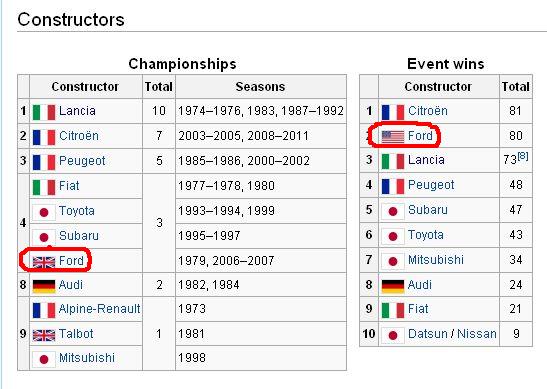
Task: Open the Citroën link in Event wins table
Action: coord(428,111)
